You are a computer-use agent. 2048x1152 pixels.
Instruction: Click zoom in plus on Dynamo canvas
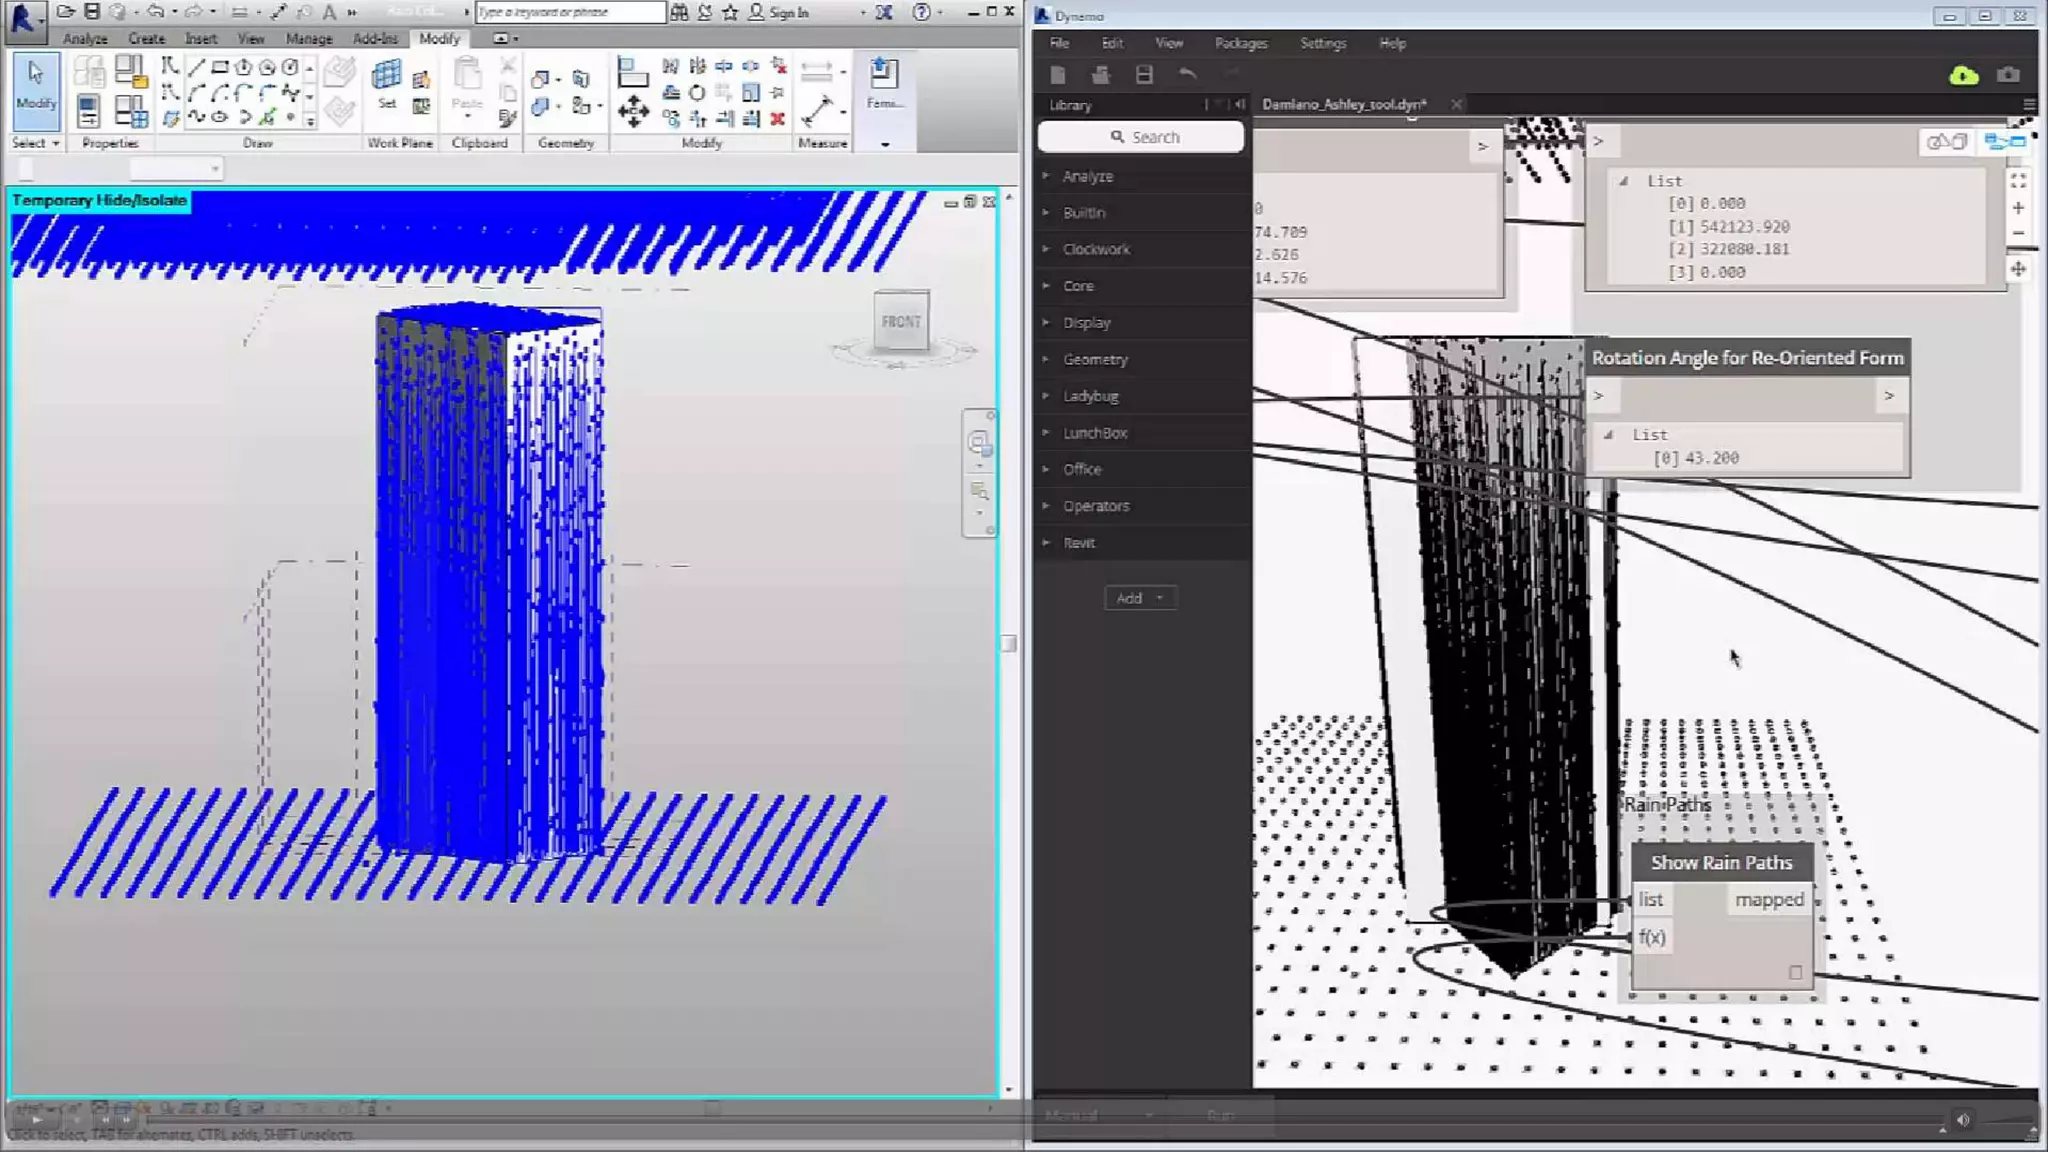2018,208
